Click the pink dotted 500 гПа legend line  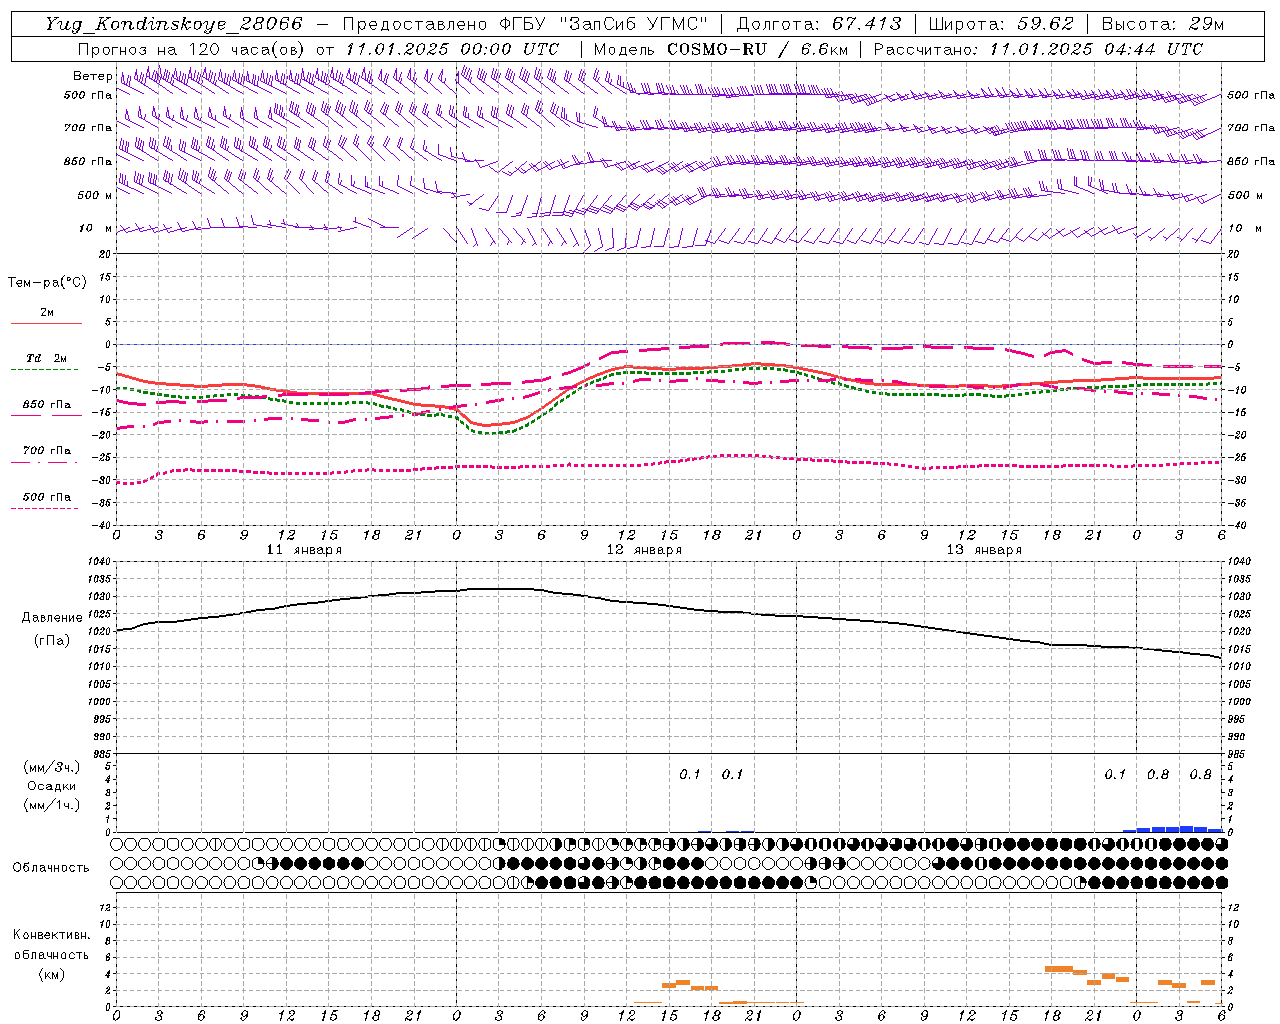click(45, 509)
